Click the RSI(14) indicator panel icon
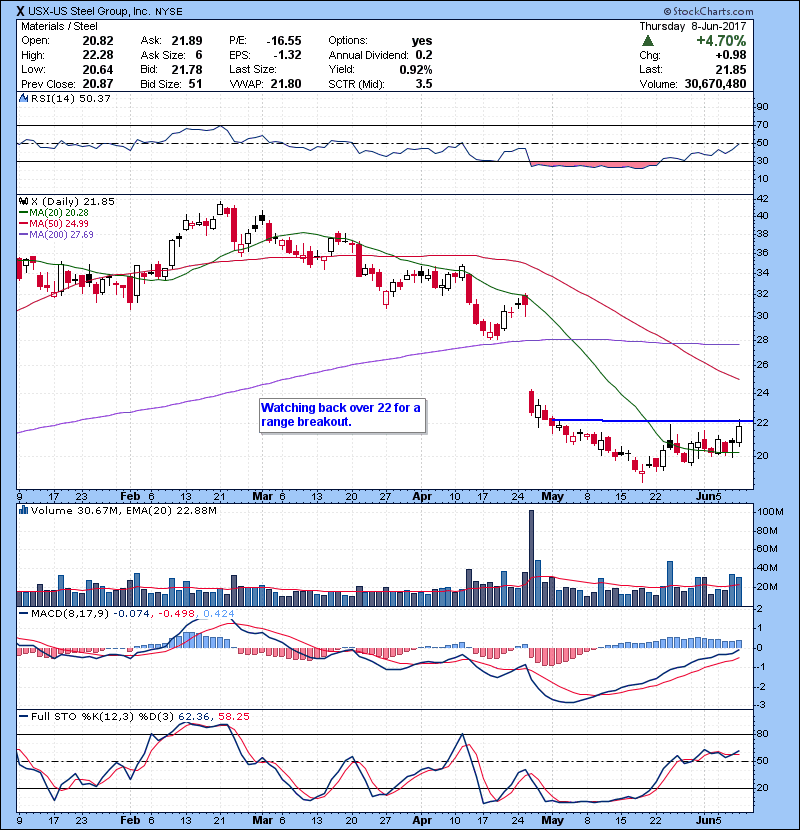 [x=23, y=98]
